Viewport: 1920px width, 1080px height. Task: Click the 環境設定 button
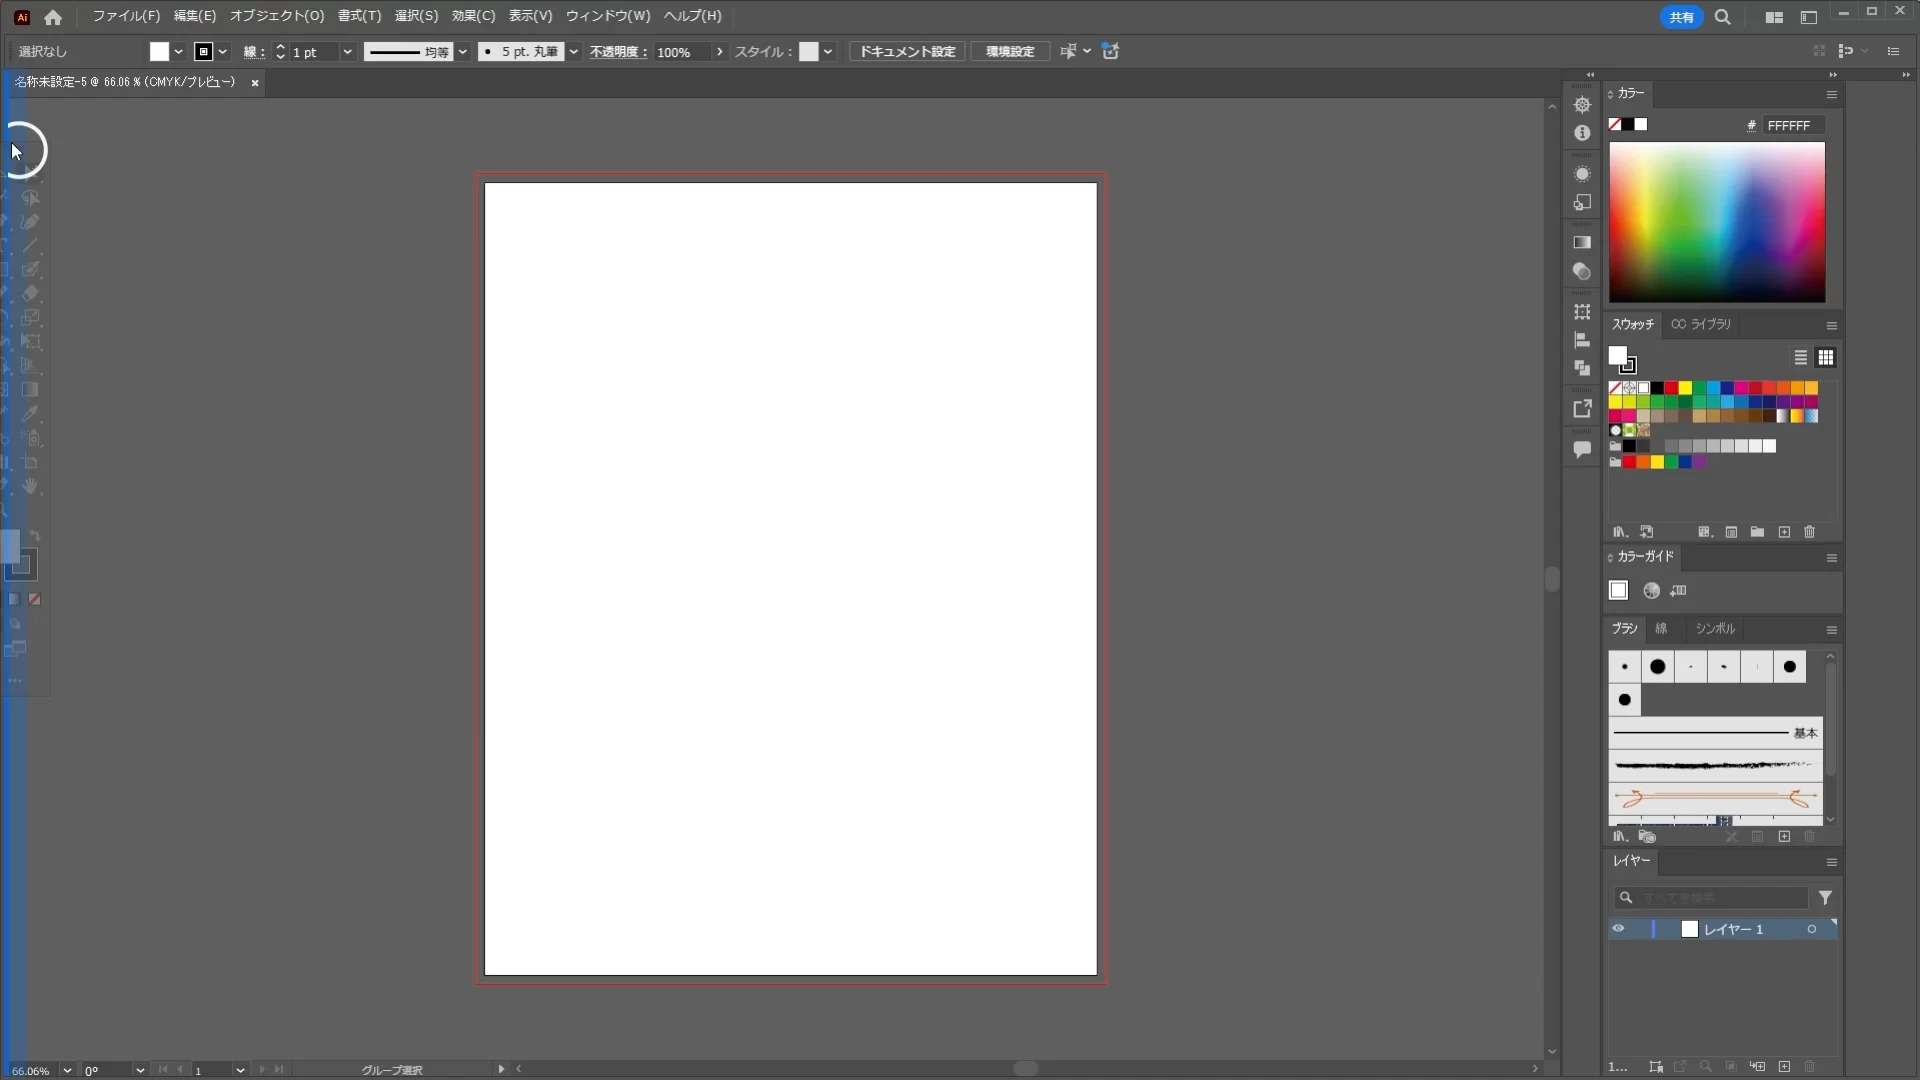[x=1010, y=52]
